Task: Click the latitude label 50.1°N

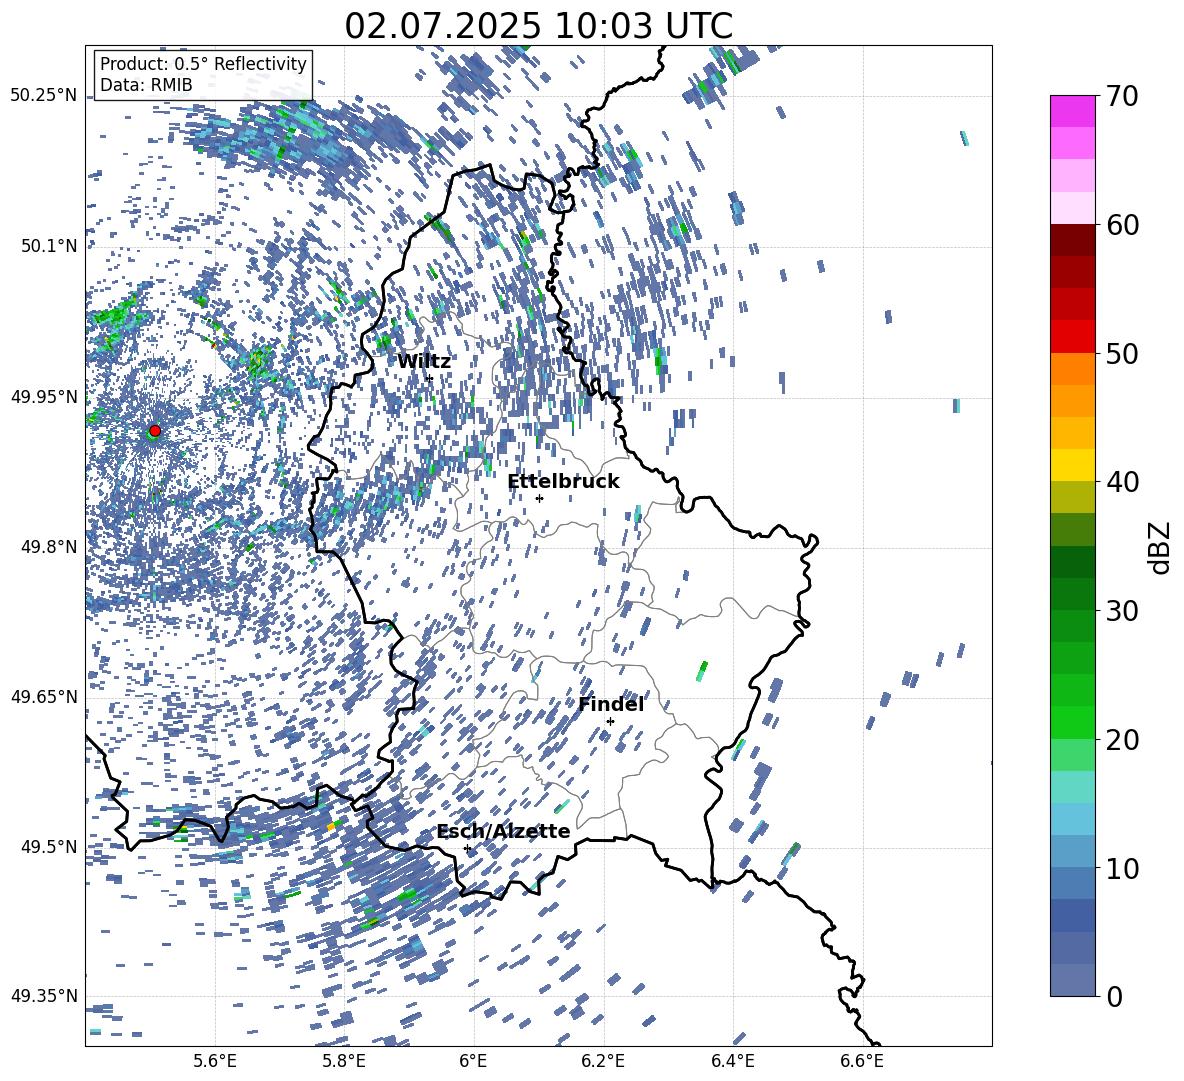Action: pos(48,246)
